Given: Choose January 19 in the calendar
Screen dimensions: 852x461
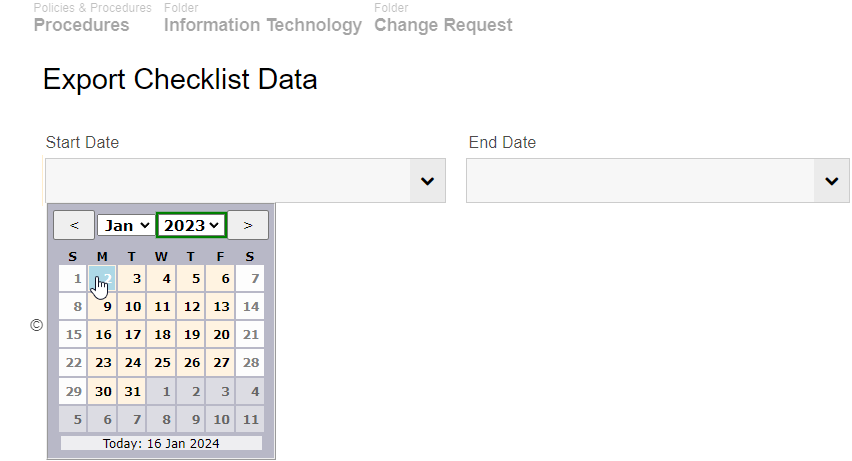Looking at the screenshot, I should 191,335.
